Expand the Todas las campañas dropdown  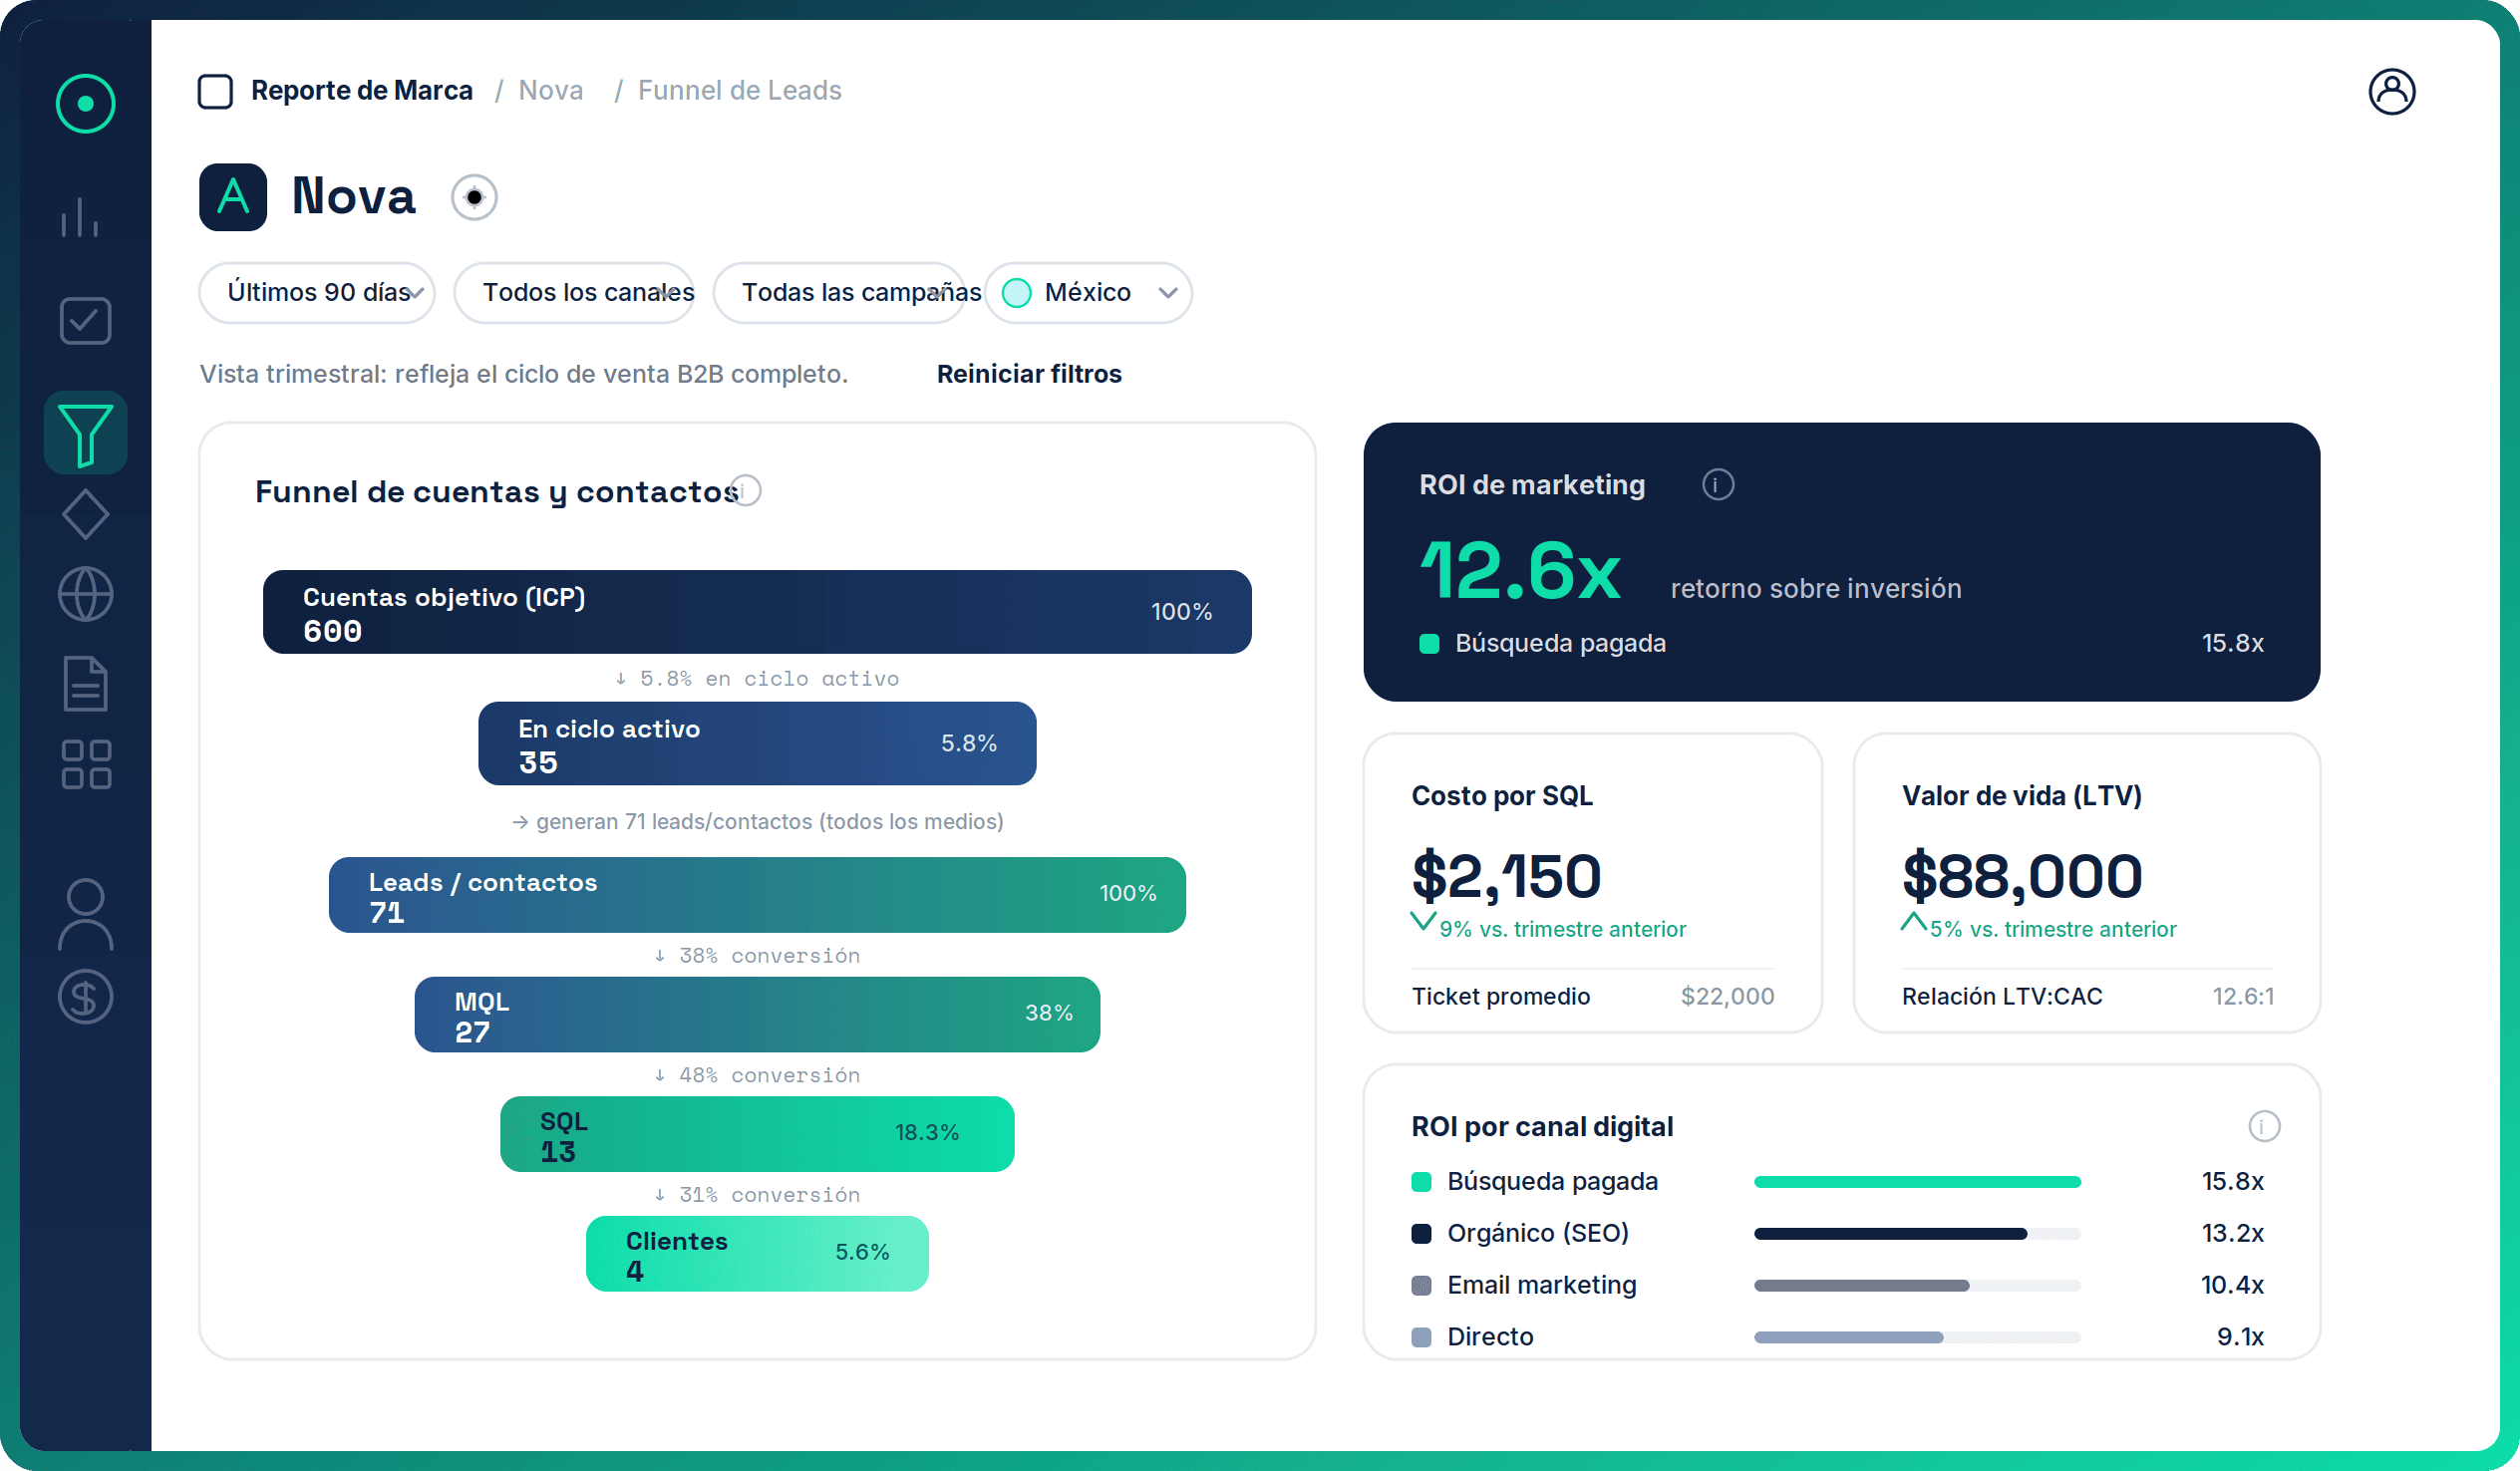pos(839,293)
